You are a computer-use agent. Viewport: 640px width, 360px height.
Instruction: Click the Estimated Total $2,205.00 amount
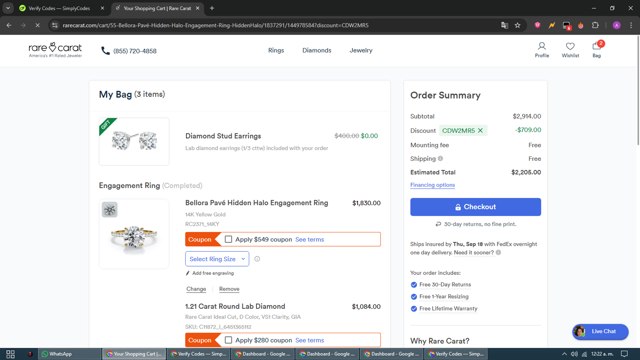[526, 172]
